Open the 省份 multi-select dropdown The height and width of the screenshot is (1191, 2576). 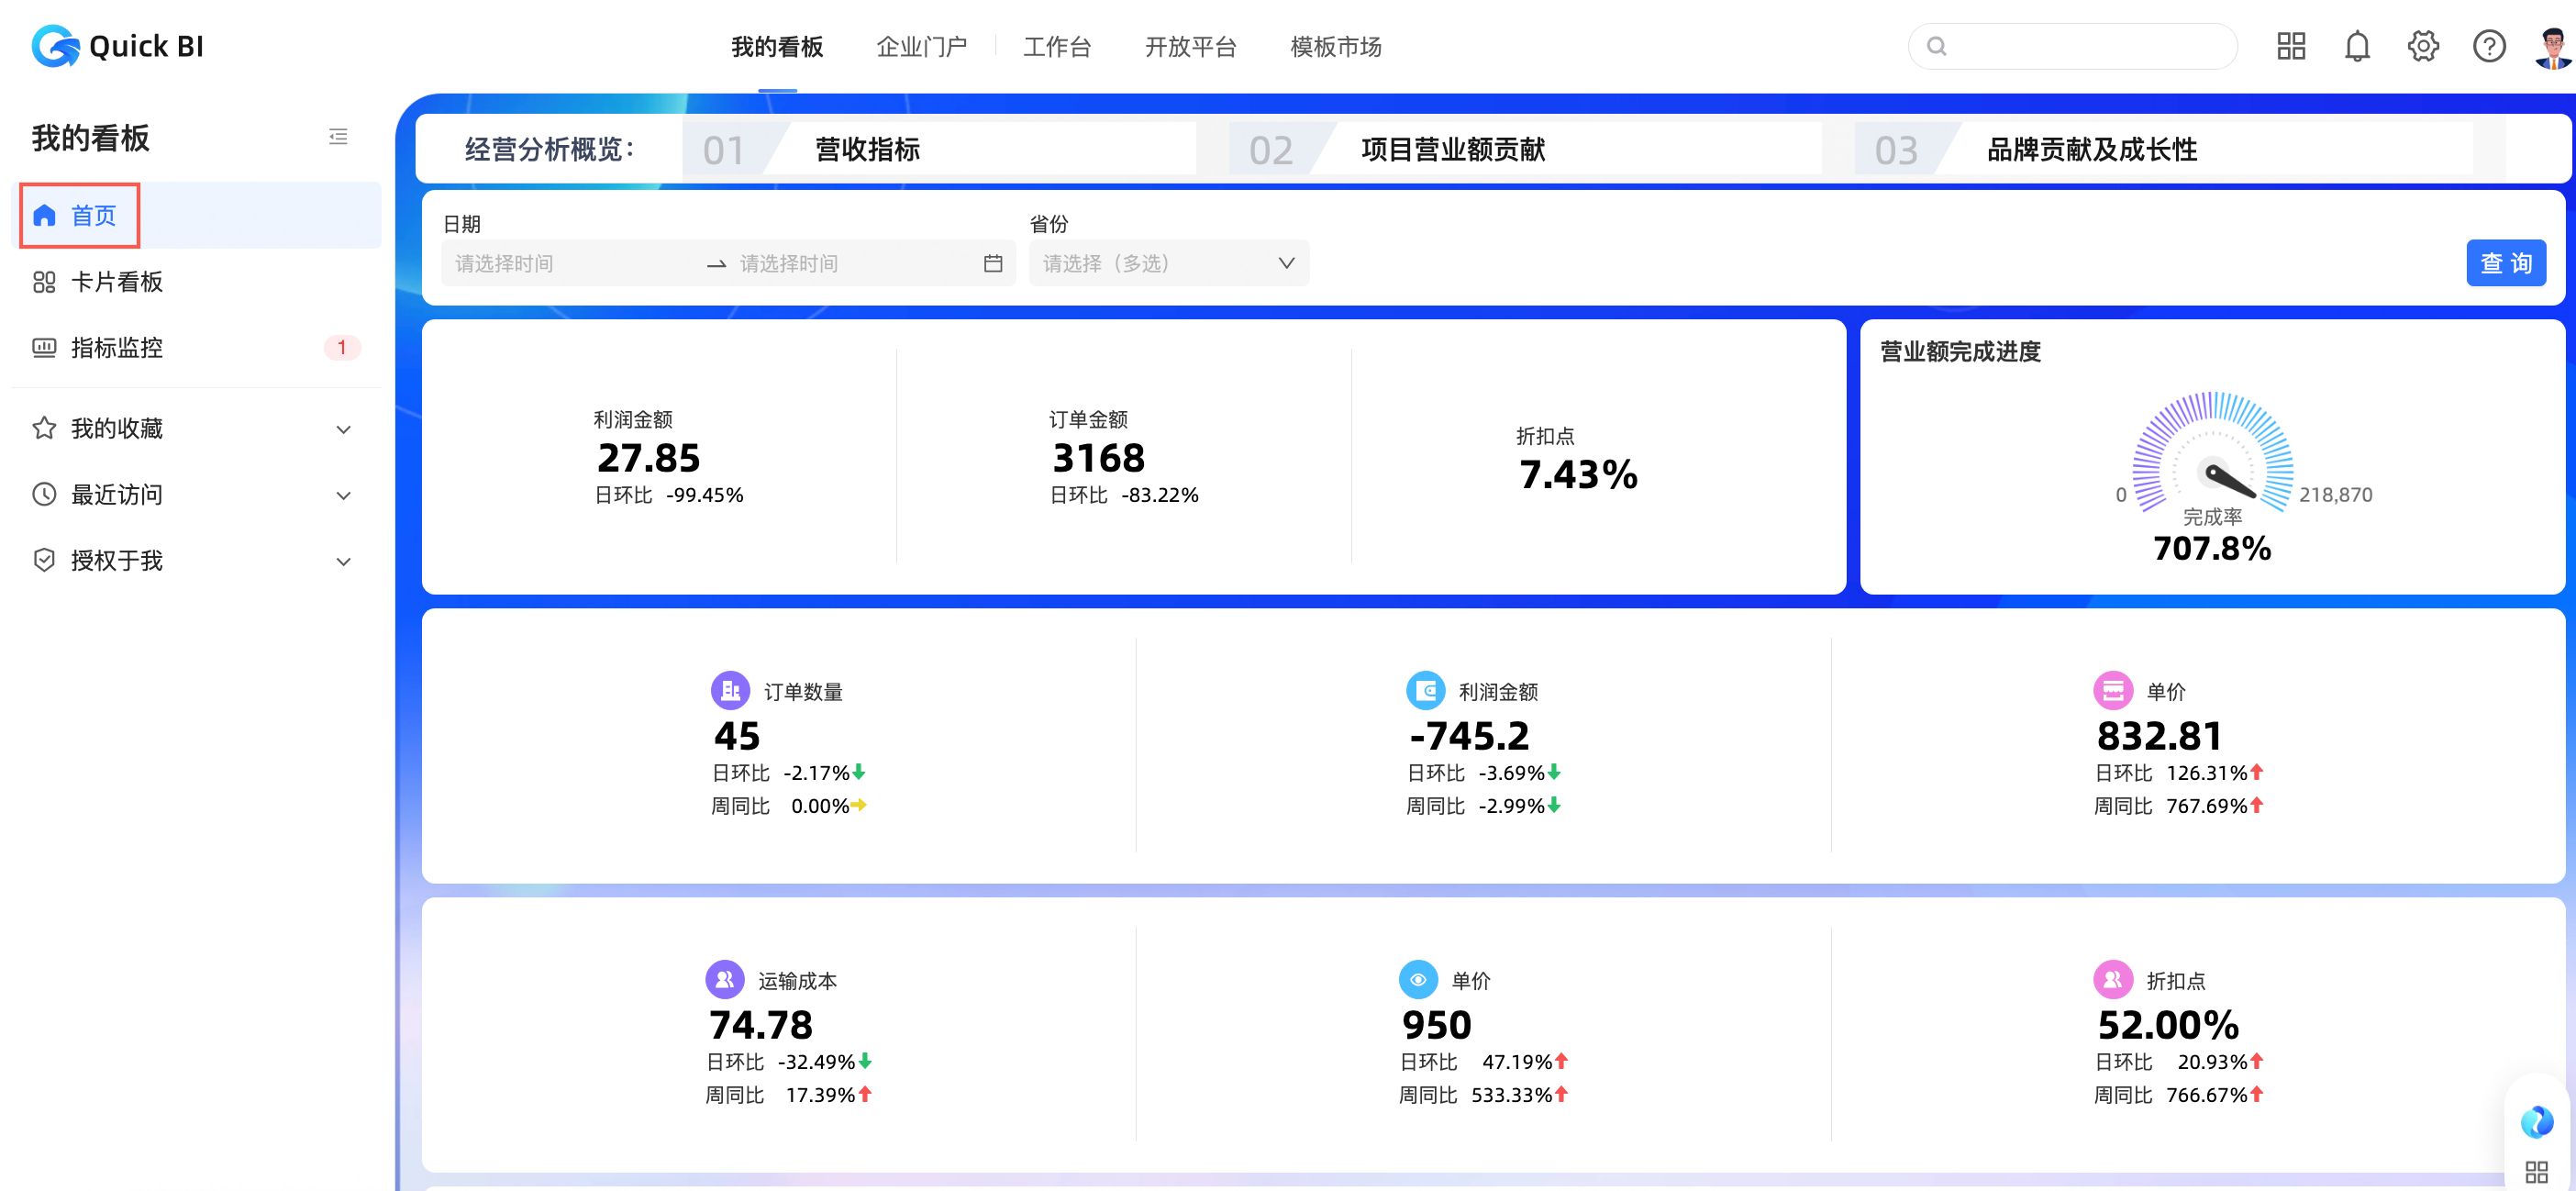[x=1168, y=264]
